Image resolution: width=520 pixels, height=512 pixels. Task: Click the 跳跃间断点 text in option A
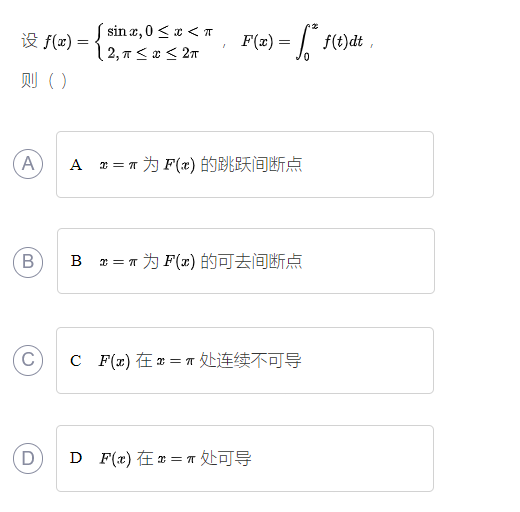click(x=260, y=164)
